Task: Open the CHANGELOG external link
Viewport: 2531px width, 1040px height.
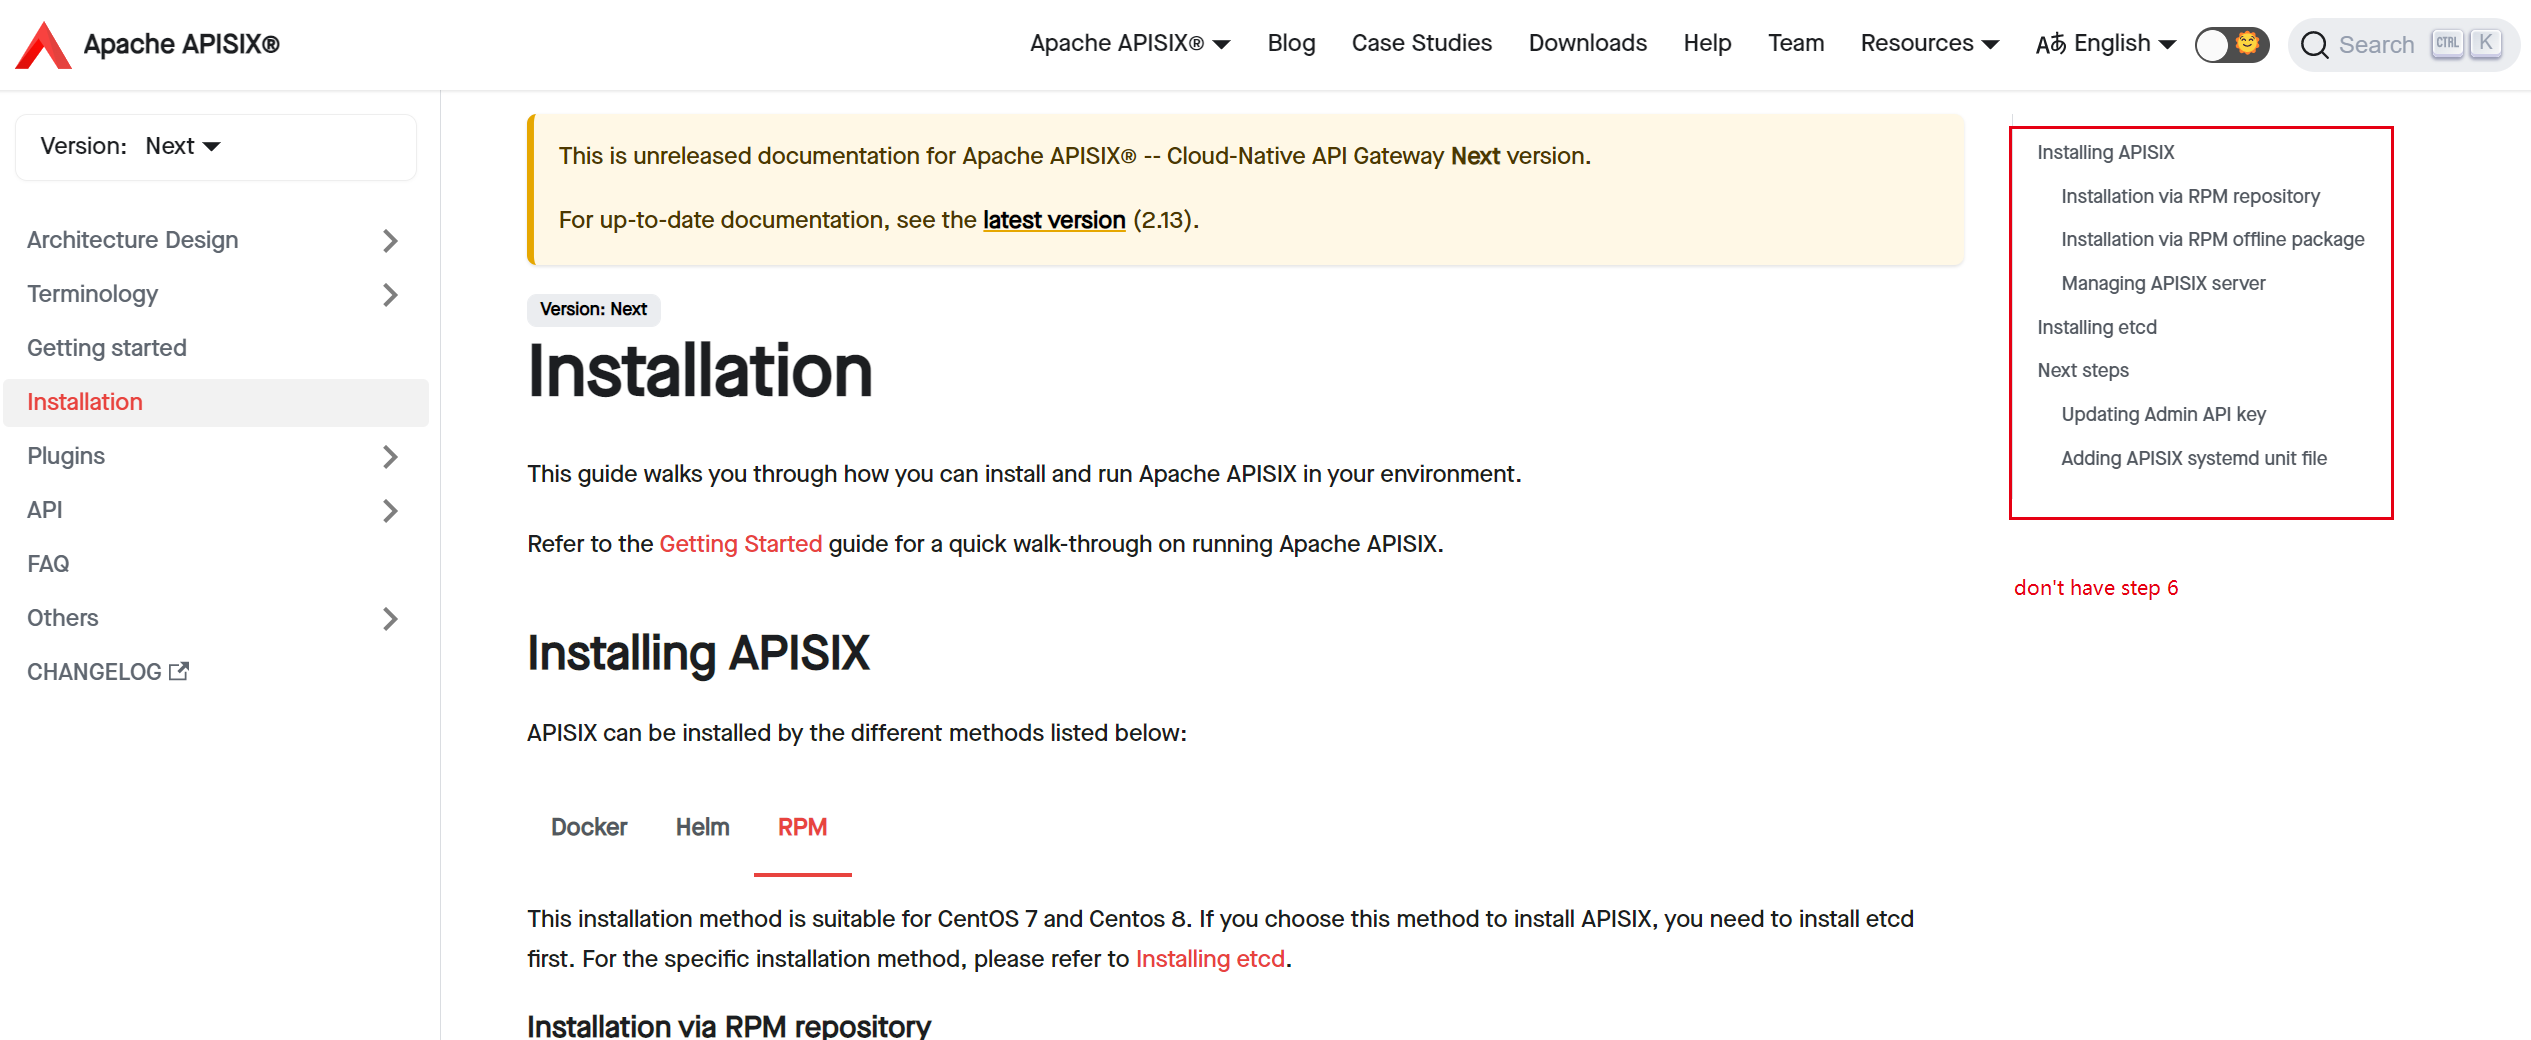Action: tap(108, 672)
